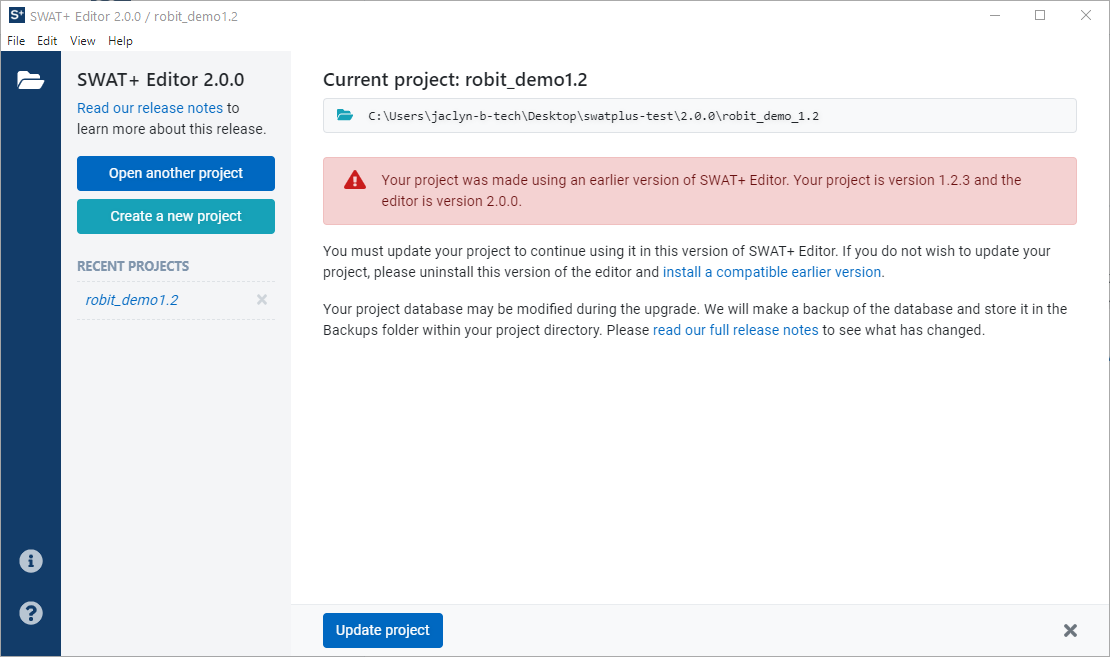This screenshot has height=657, width=1110.
Task: Open the View menu
Action: [x=83, y=41]
